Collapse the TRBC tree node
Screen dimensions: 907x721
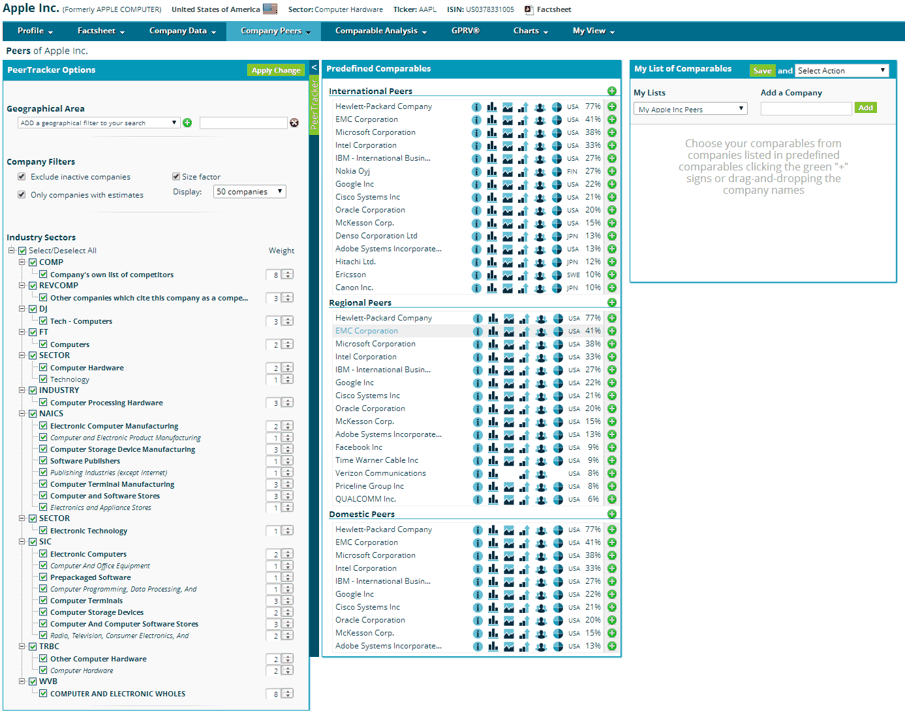coord(22,646)
